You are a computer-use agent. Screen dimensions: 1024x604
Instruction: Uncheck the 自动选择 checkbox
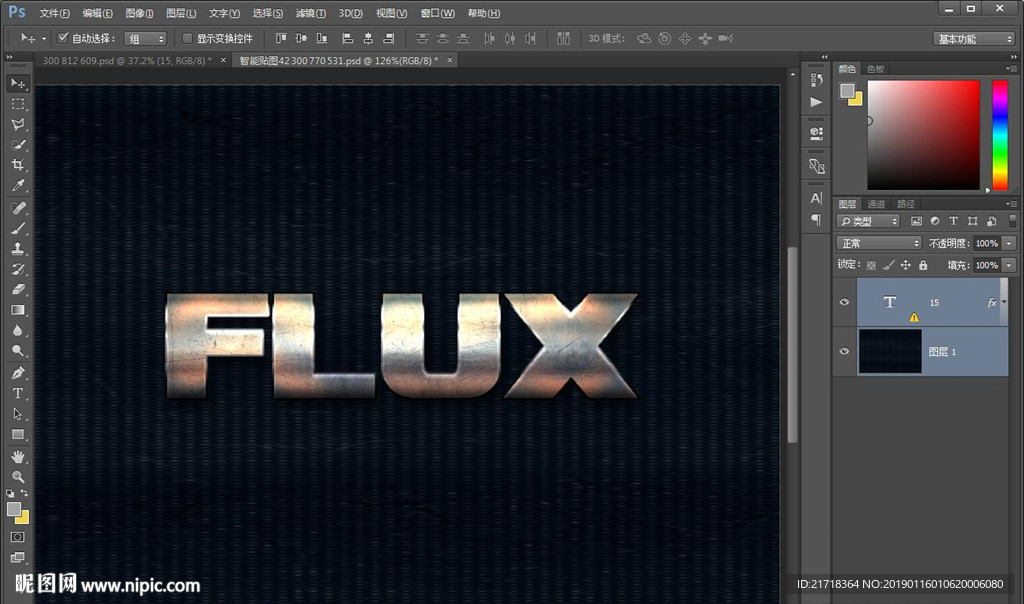tap(63, 38)
